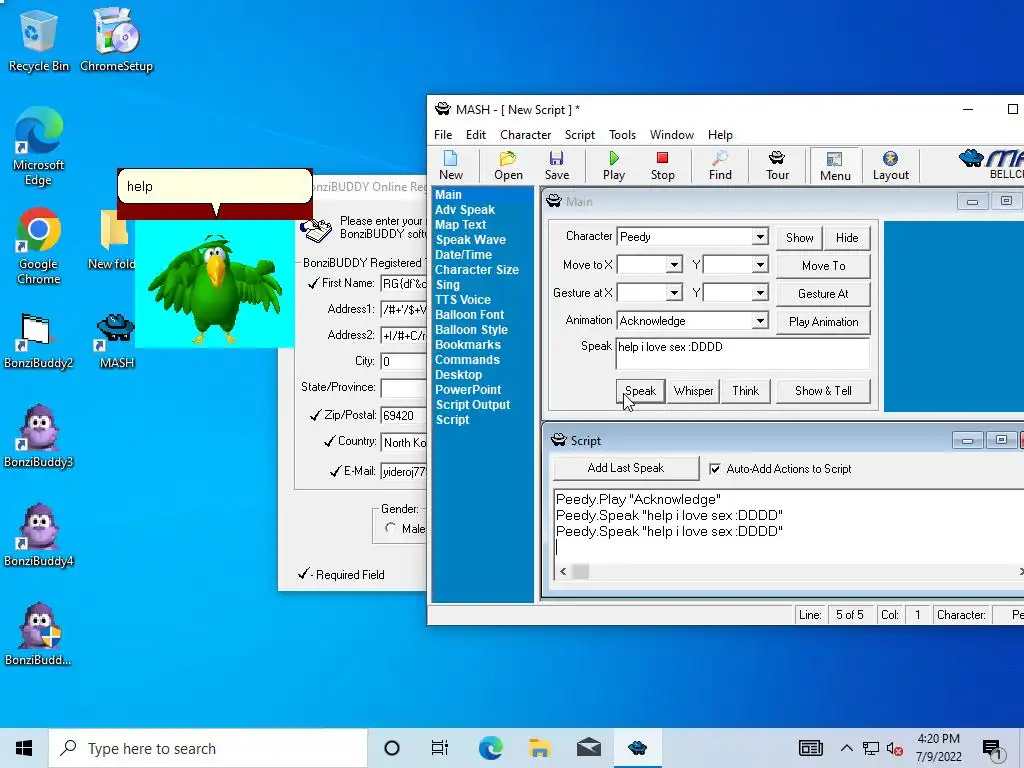
Task: Open the Character menu
Action: pyautogui.click(x=526, y=135)
